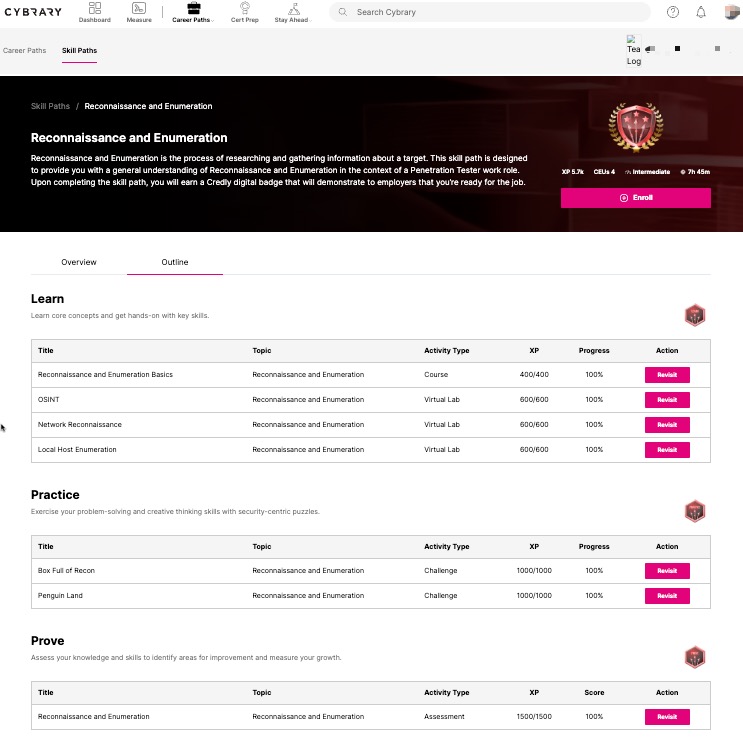Click the Skill Paths breadcrumb link
743x746 pixels.
coord(50,106)
